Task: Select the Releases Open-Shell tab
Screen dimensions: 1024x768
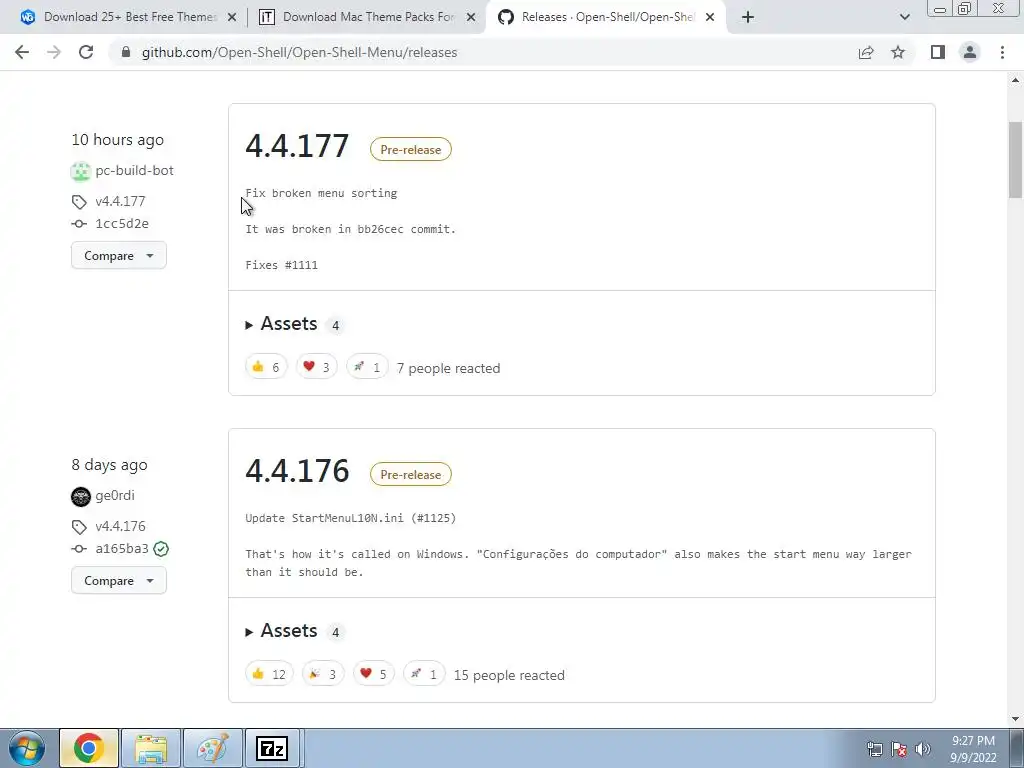Action: coord(606,18)
